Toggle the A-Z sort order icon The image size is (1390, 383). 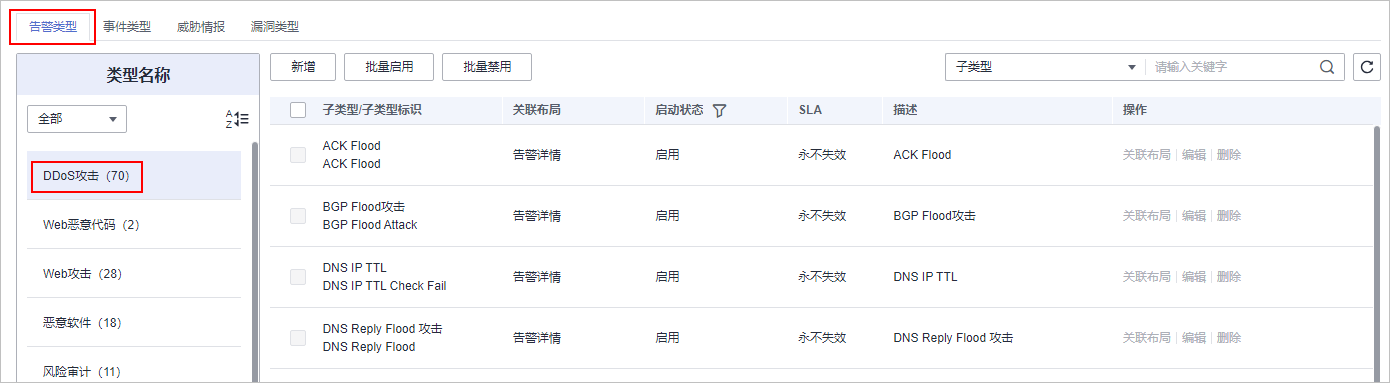pos(237,119)
